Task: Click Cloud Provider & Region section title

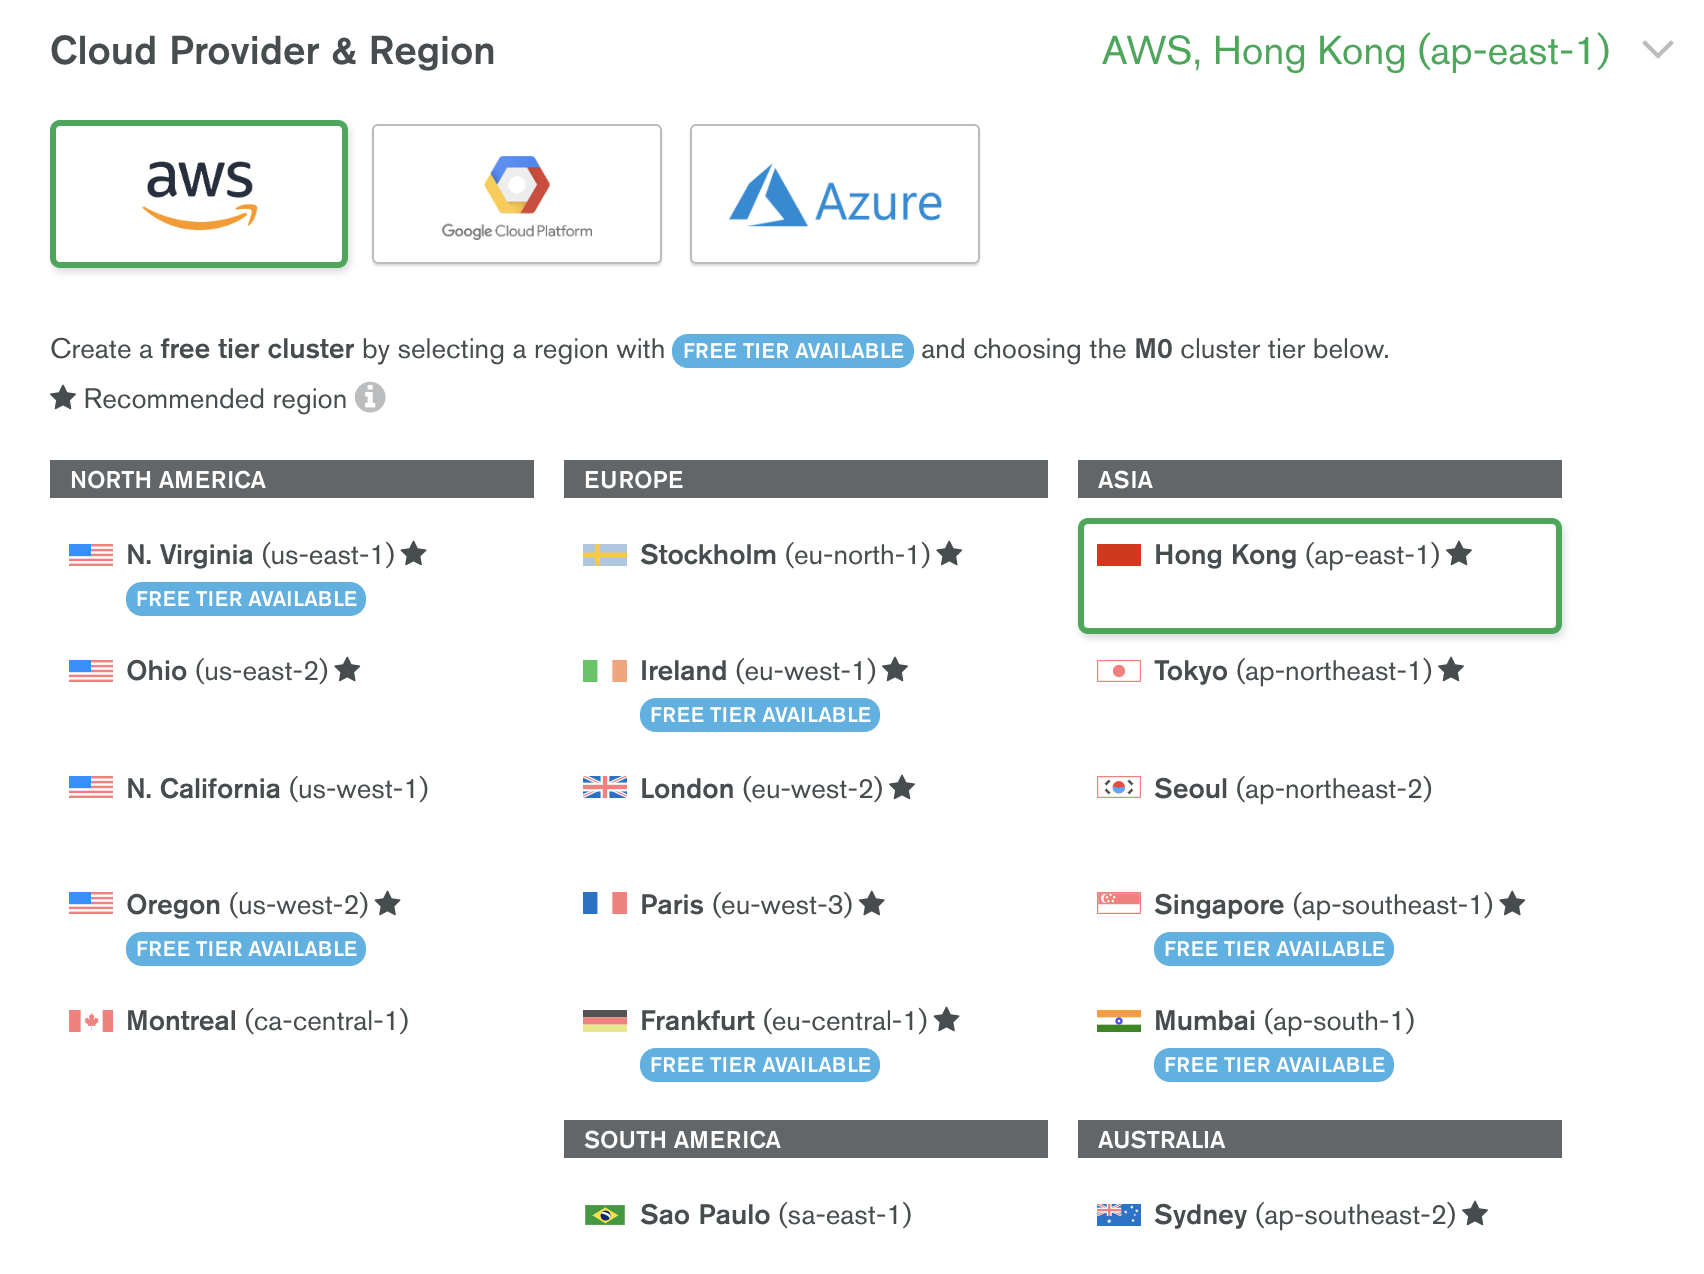Action: [x=273, y=51]
